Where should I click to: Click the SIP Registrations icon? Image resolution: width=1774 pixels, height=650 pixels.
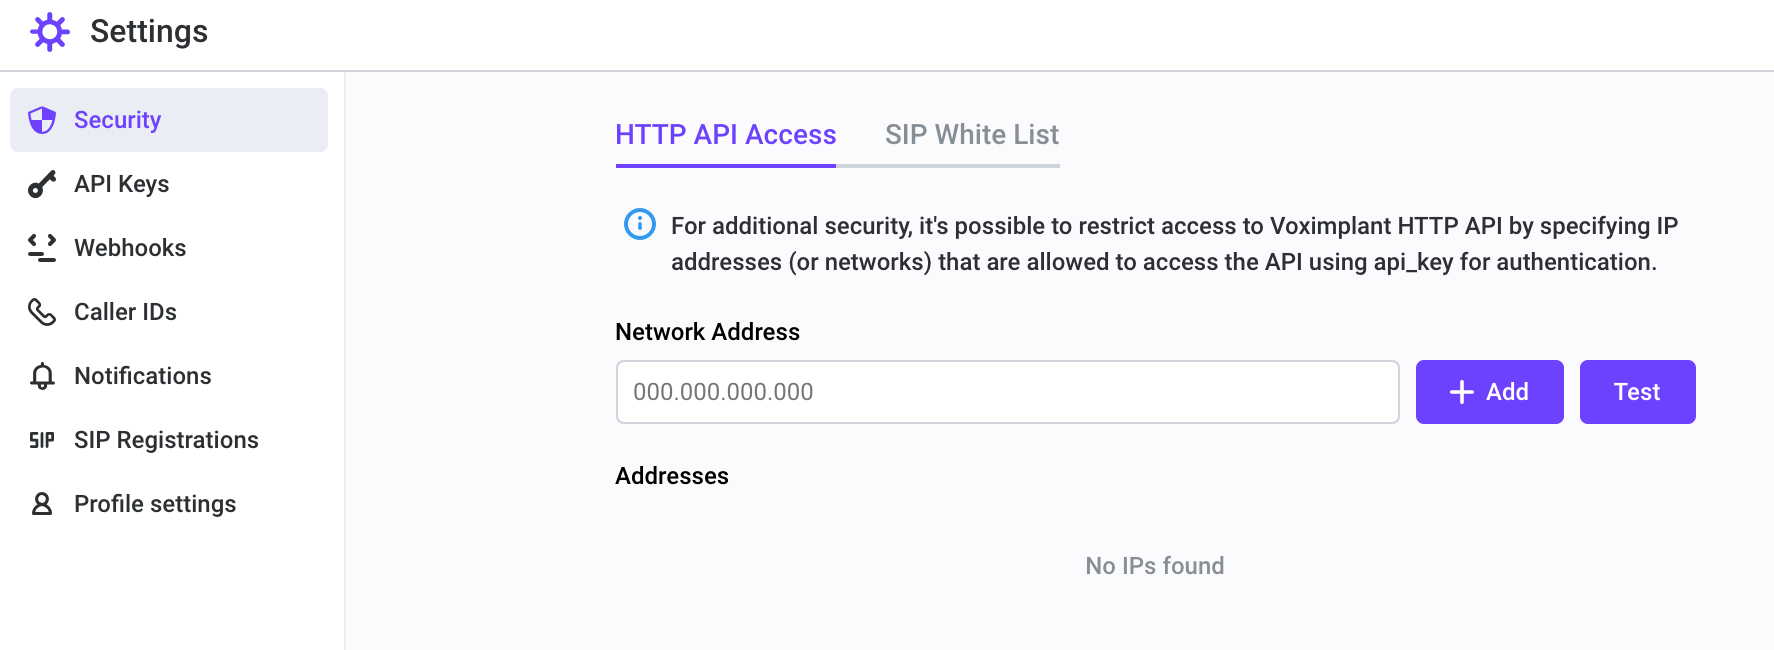[x=42, y=440]
